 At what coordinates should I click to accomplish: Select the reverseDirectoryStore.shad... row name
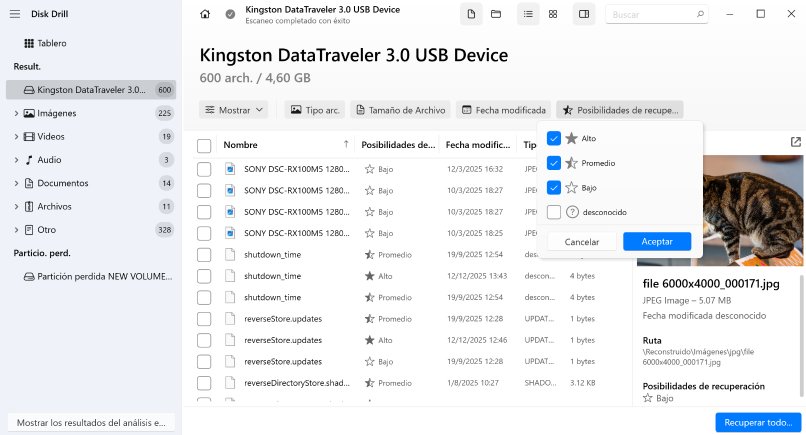[x=297, y=383]
